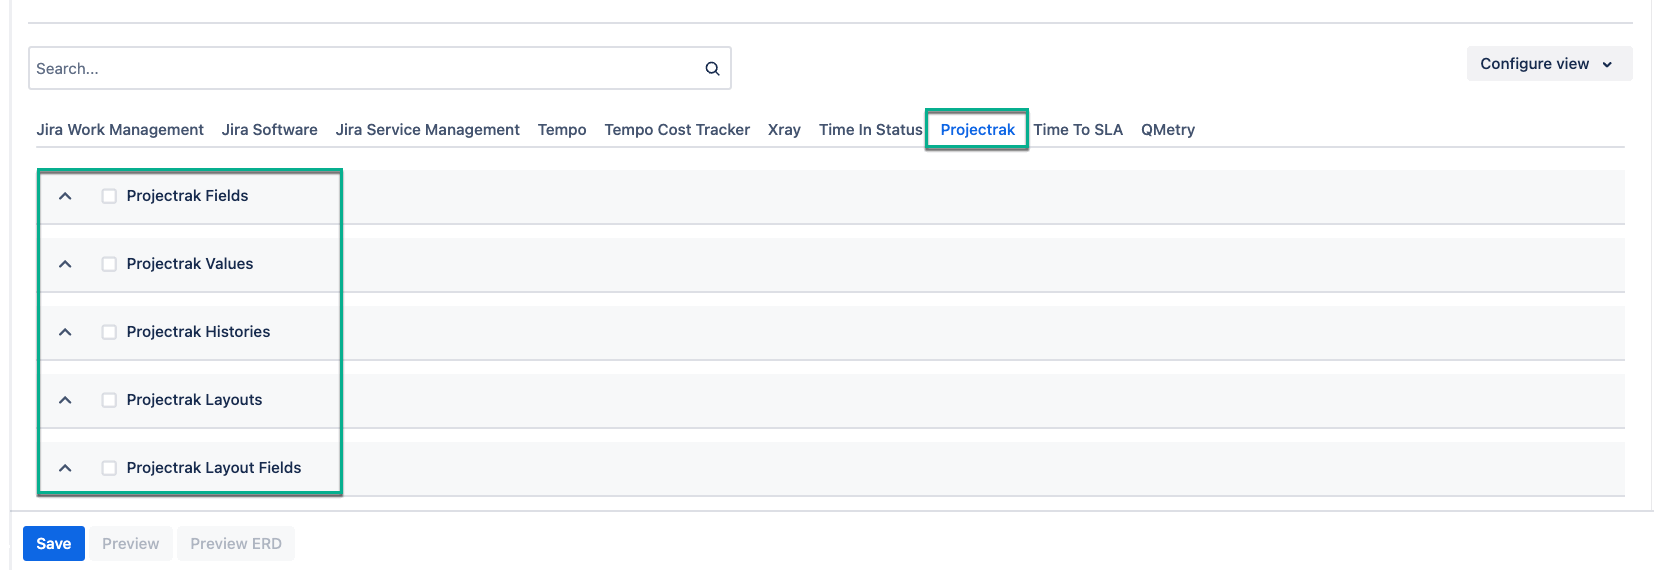Check the Projectrak Values checkbox
The width and height of the screenshot is (1654, 570).
[x=109, y=264]
